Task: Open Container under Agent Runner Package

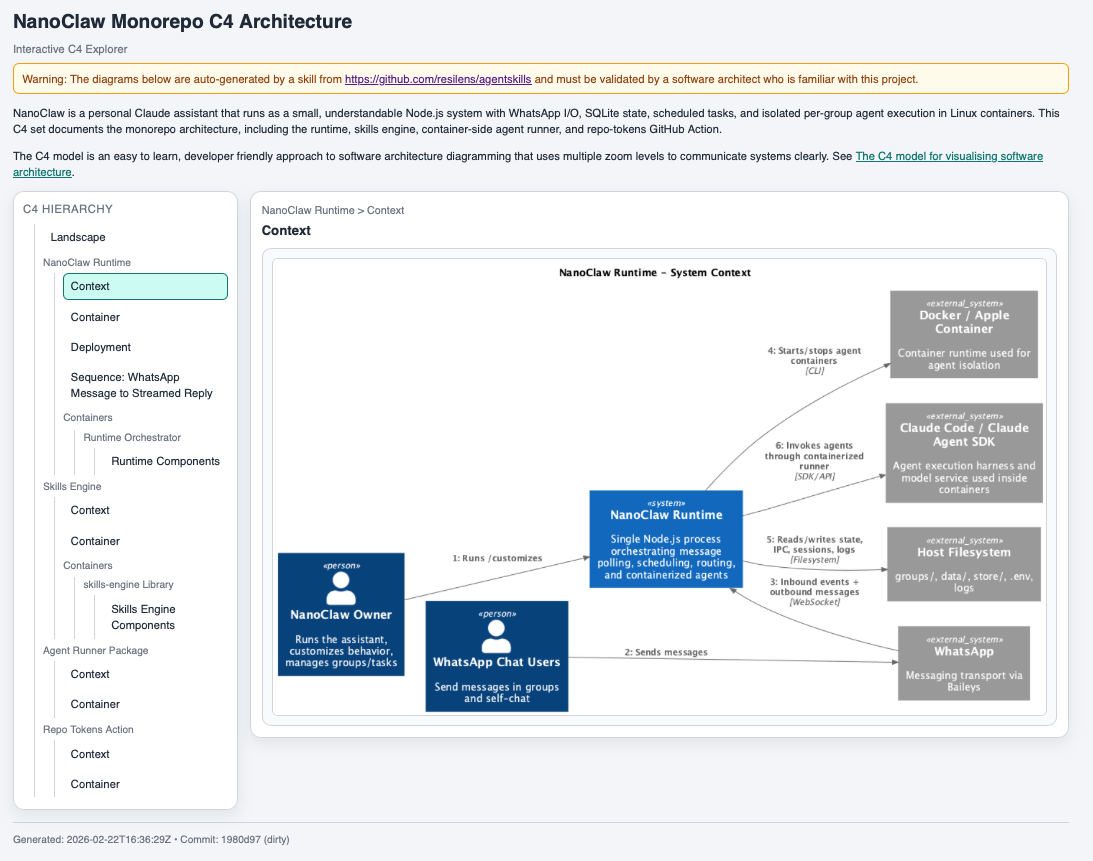Action: (95, 704)
